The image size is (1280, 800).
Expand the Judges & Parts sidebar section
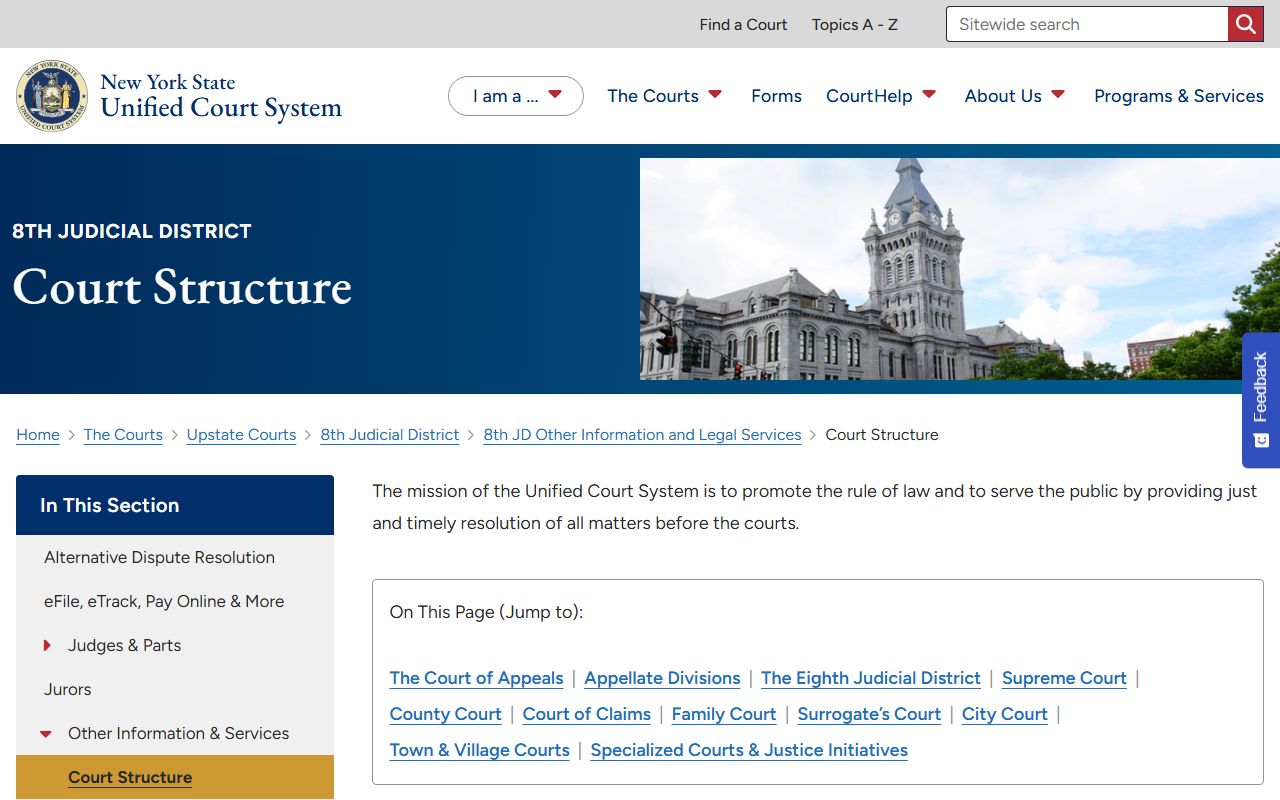(47, 646)
